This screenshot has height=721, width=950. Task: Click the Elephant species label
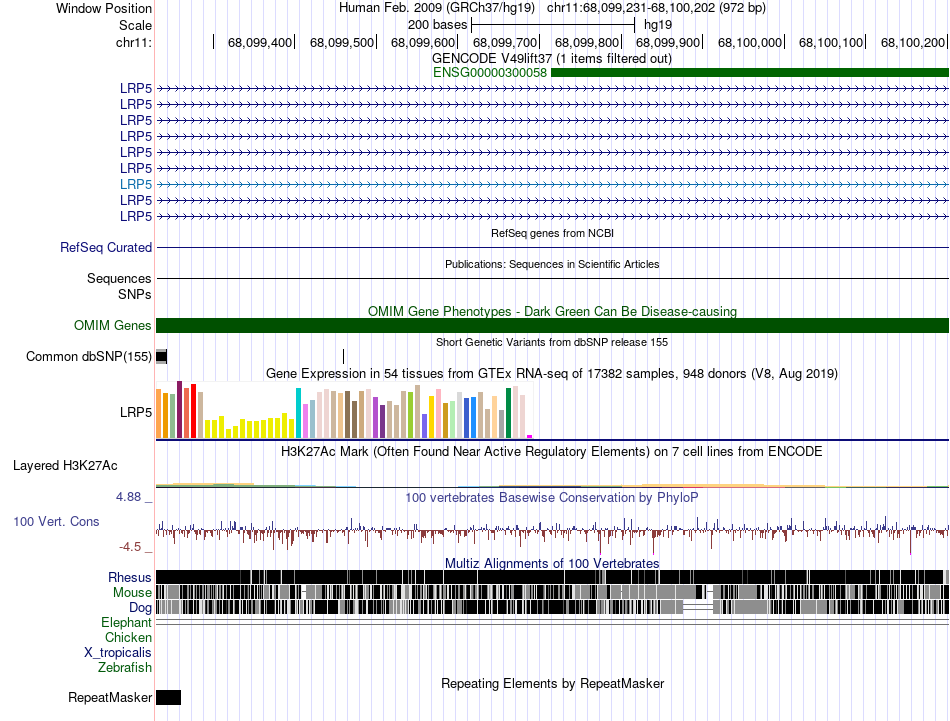[127, 623]
